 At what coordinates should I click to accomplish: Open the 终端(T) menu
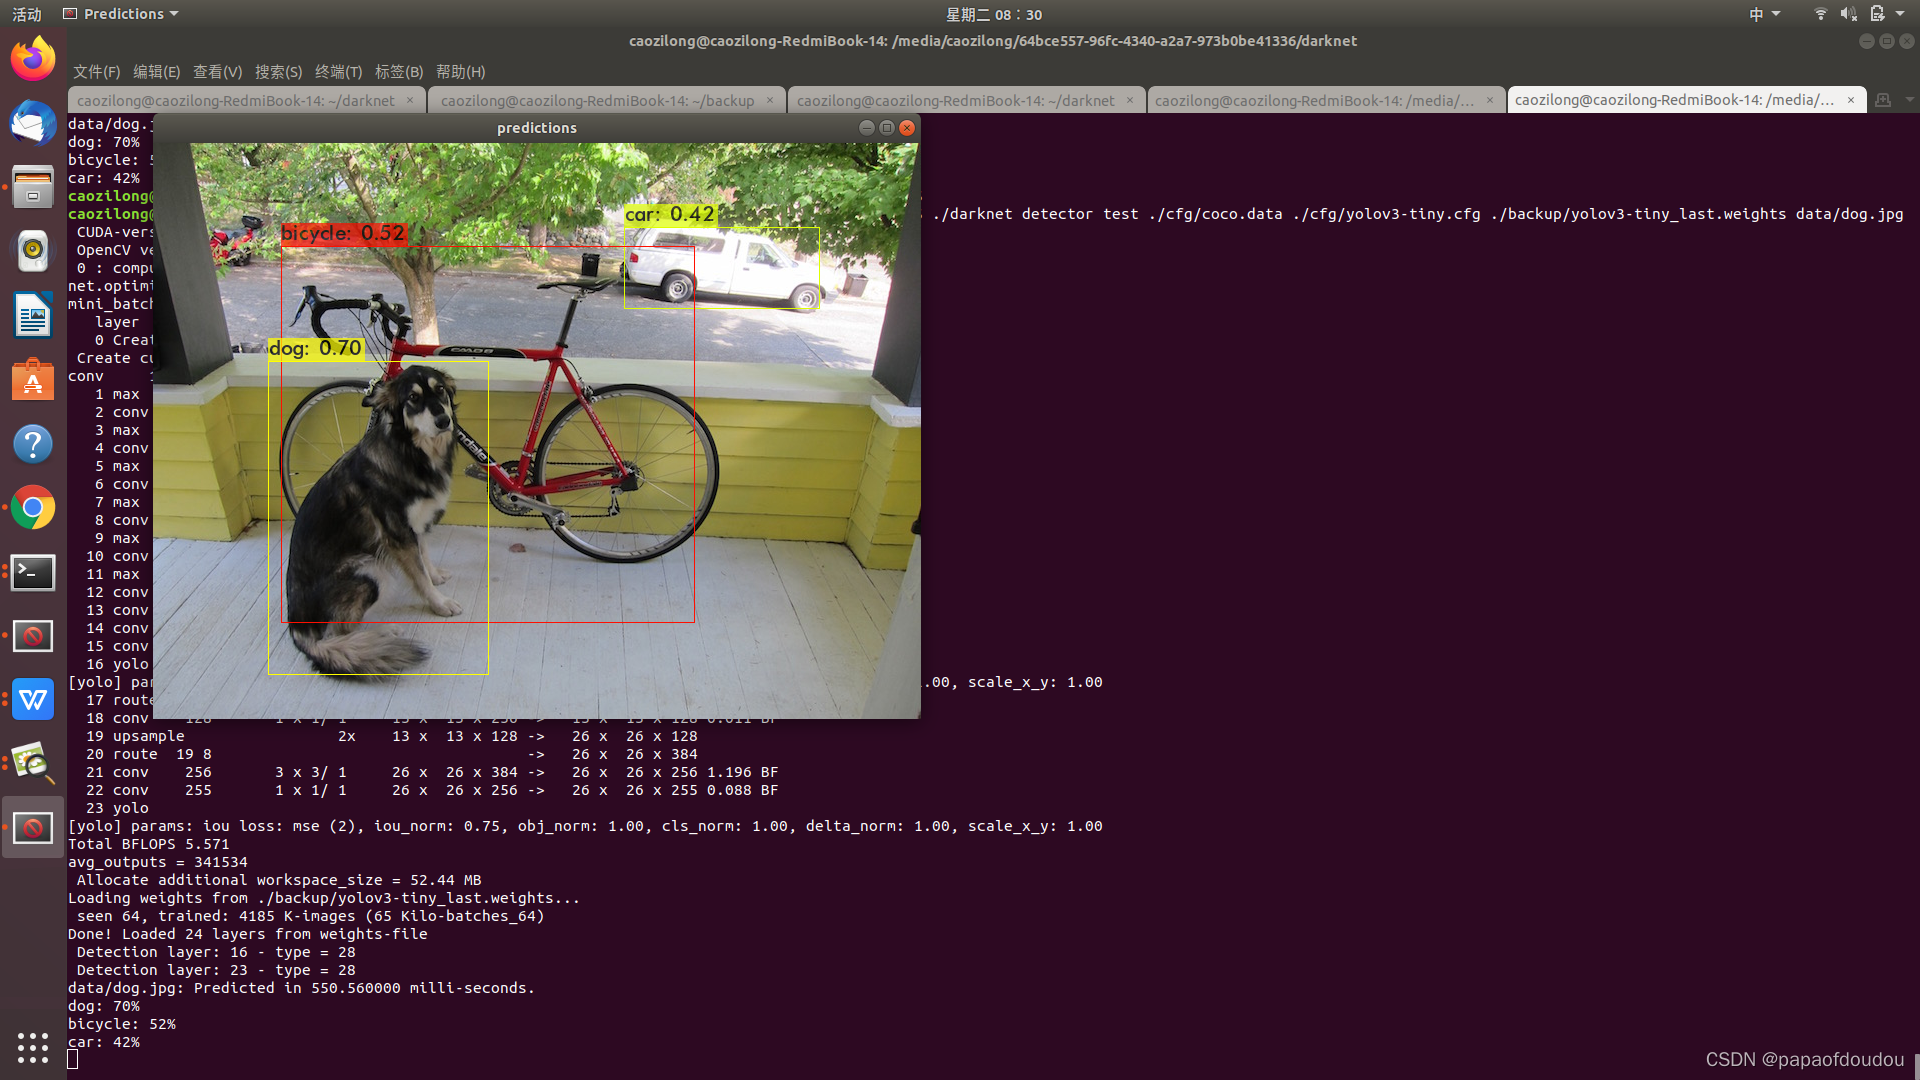click(x=338, y=72)
